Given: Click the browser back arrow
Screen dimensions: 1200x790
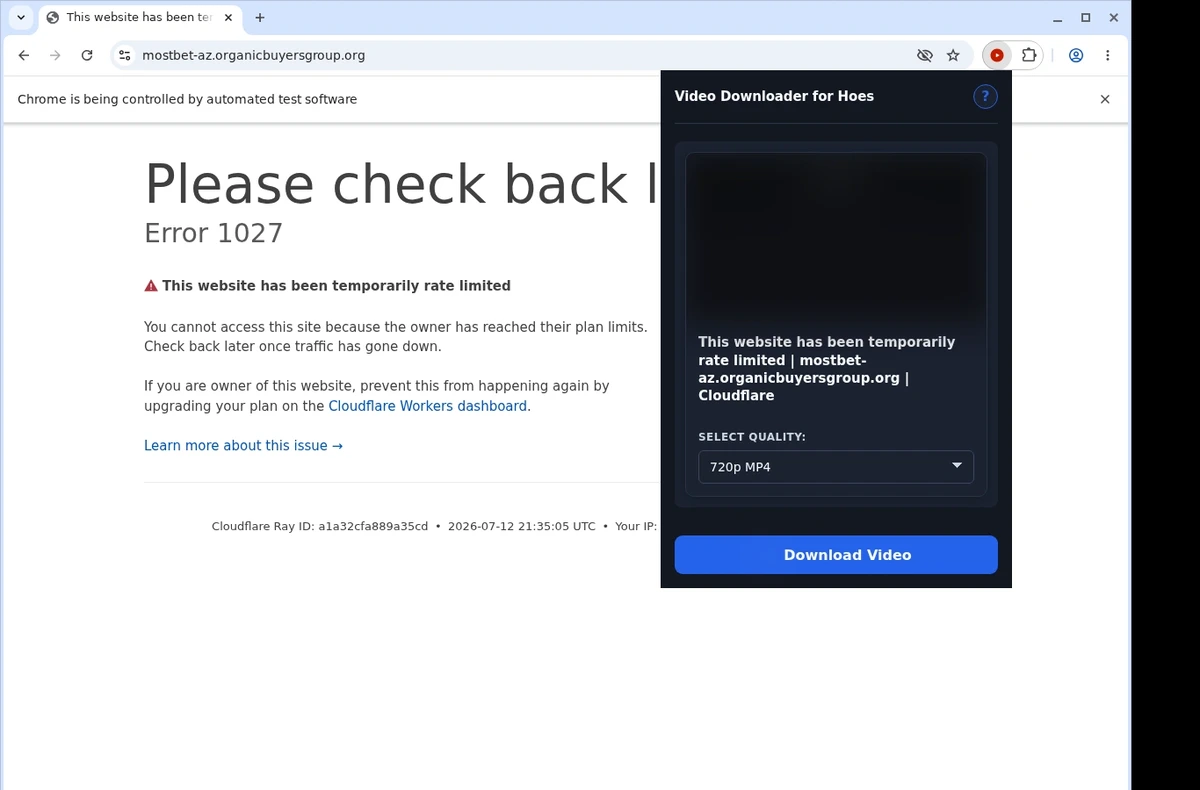Looking at the screenshot, I should pos(24,56).
